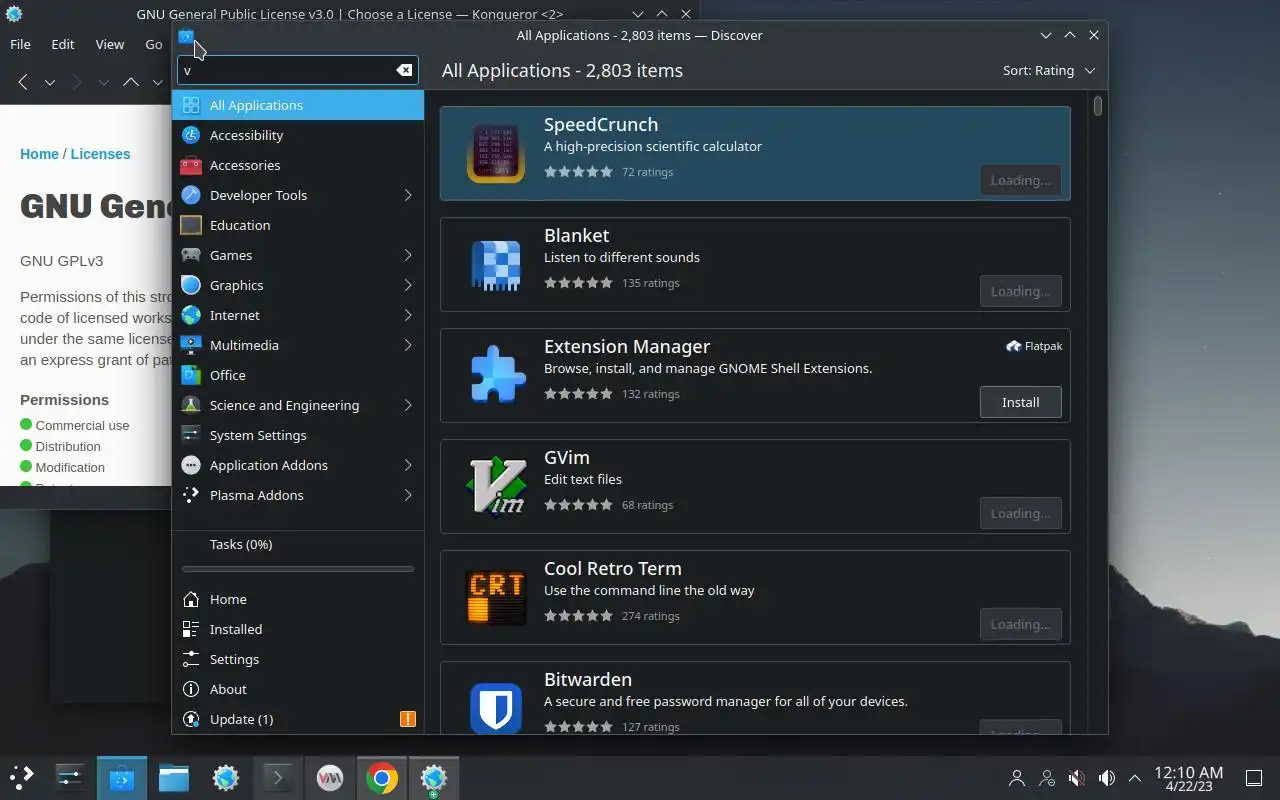Open application launcher in the taskbar

[x=22, y=777]
